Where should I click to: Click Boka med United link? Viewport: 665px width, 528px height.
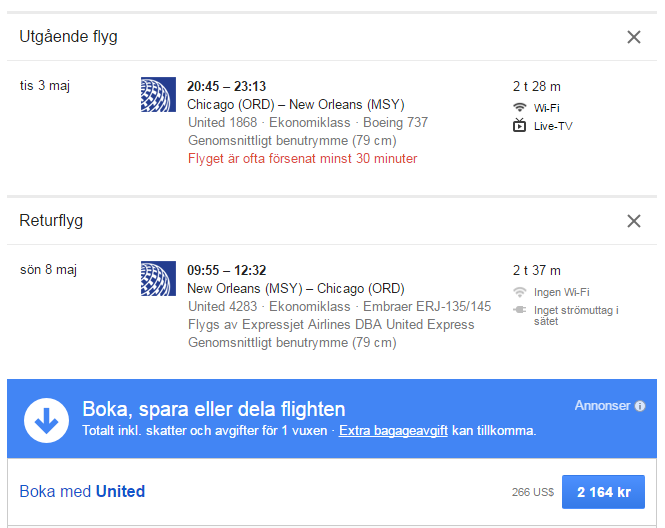(82, 491)
